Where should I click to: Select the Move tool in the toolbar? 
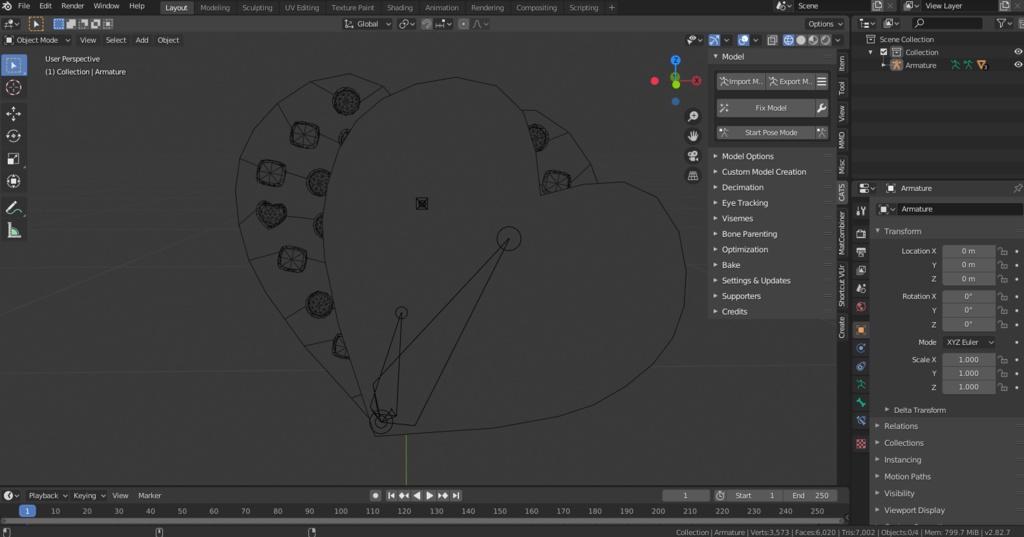14,113
